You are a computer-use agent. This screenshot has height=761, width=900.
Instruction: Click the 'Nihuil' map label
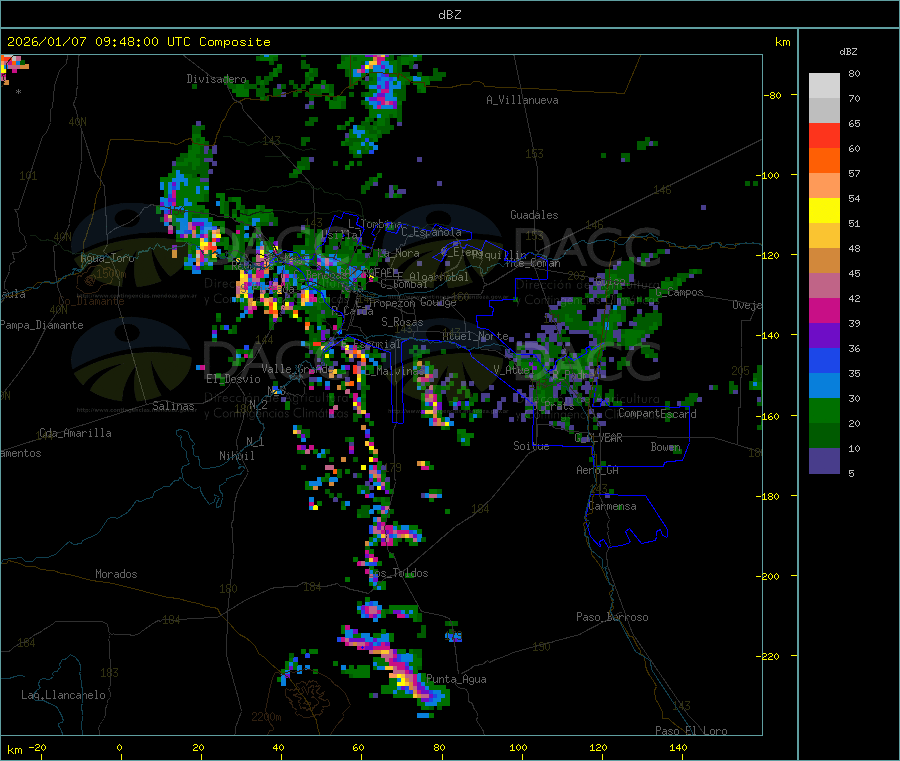[236, 456]
